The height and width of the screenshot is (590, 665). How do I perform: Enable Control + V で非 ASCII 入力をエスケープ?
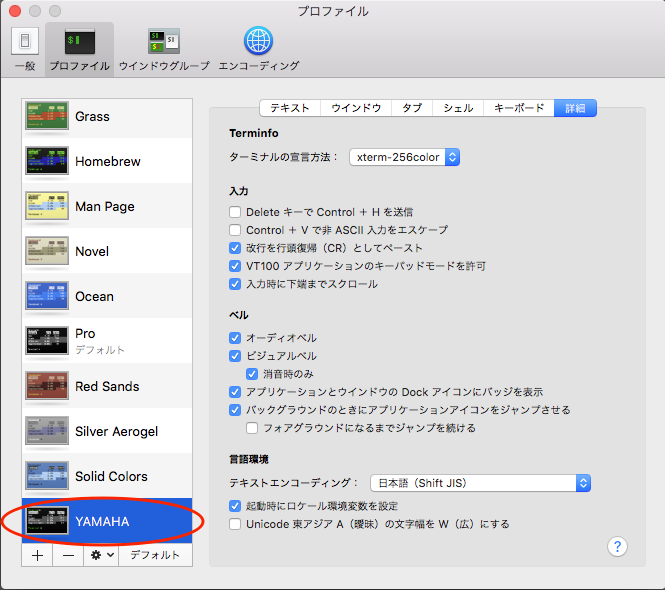(x=235, y=230)
